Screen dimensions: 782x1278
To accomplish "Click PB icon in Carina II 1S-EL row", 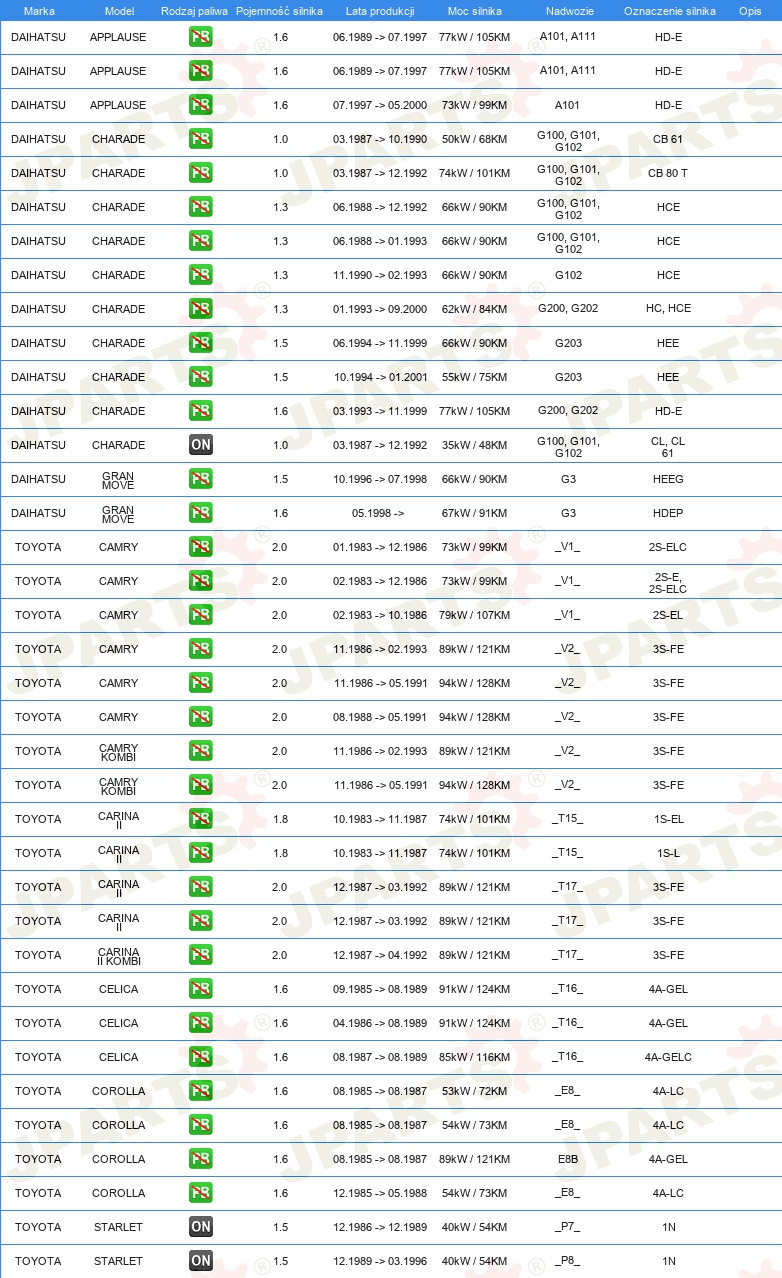I will pyautogui.click(x=200, y=819).
